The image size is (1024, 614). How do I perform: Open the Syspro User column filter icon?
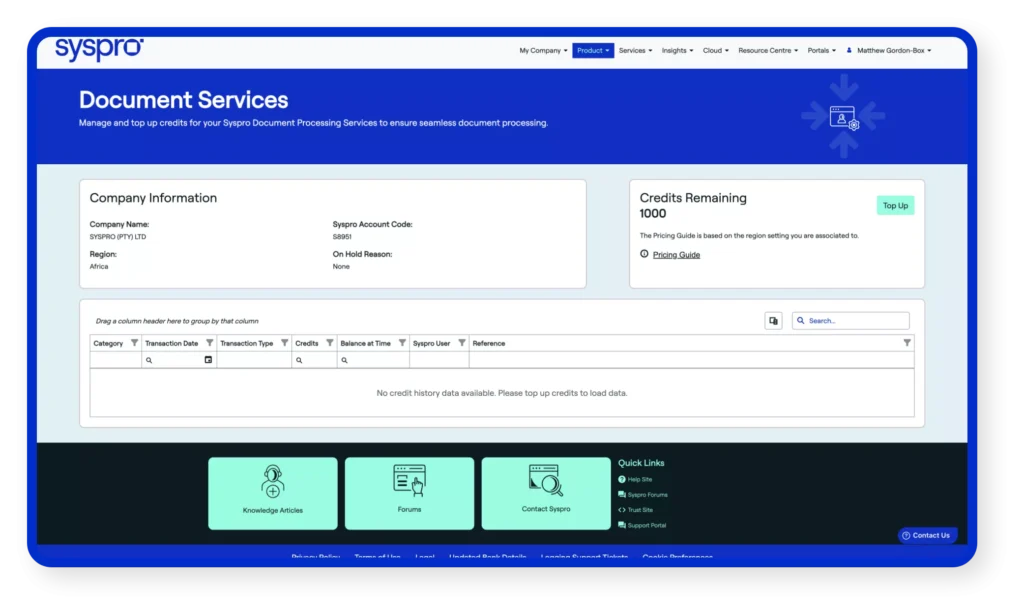pyautogui.click(x=462, y=343)
